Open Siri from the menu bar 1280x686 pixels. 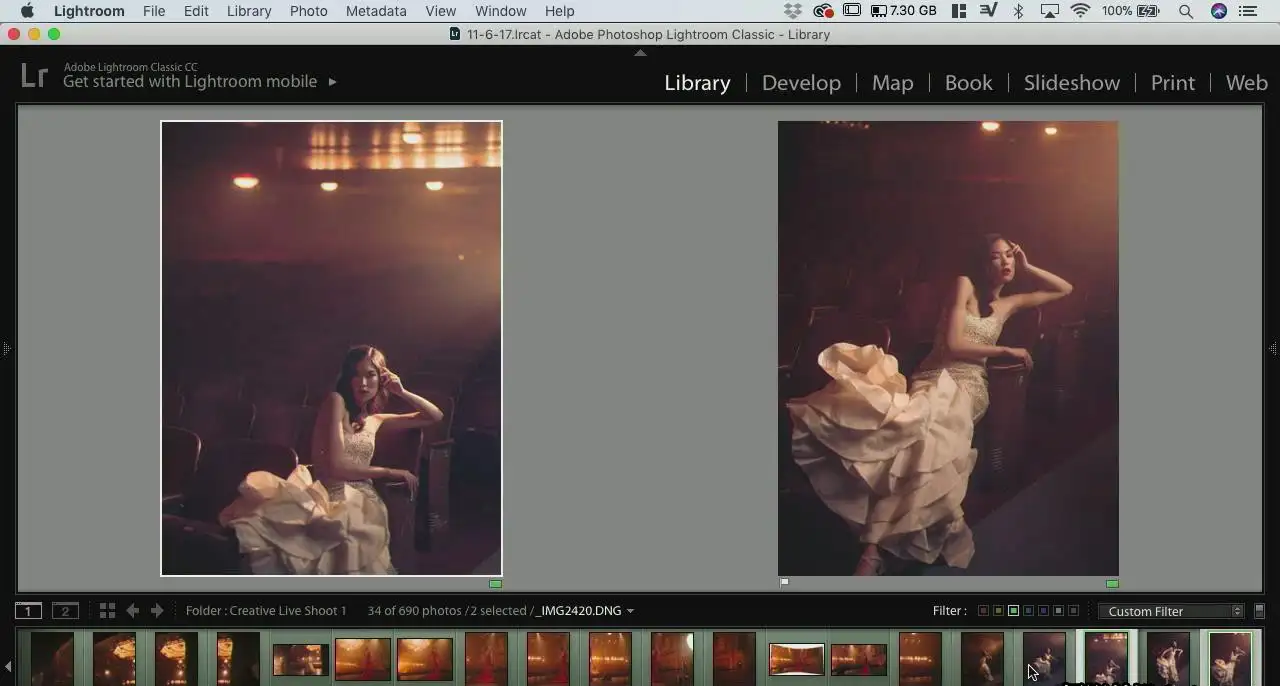1219,11
